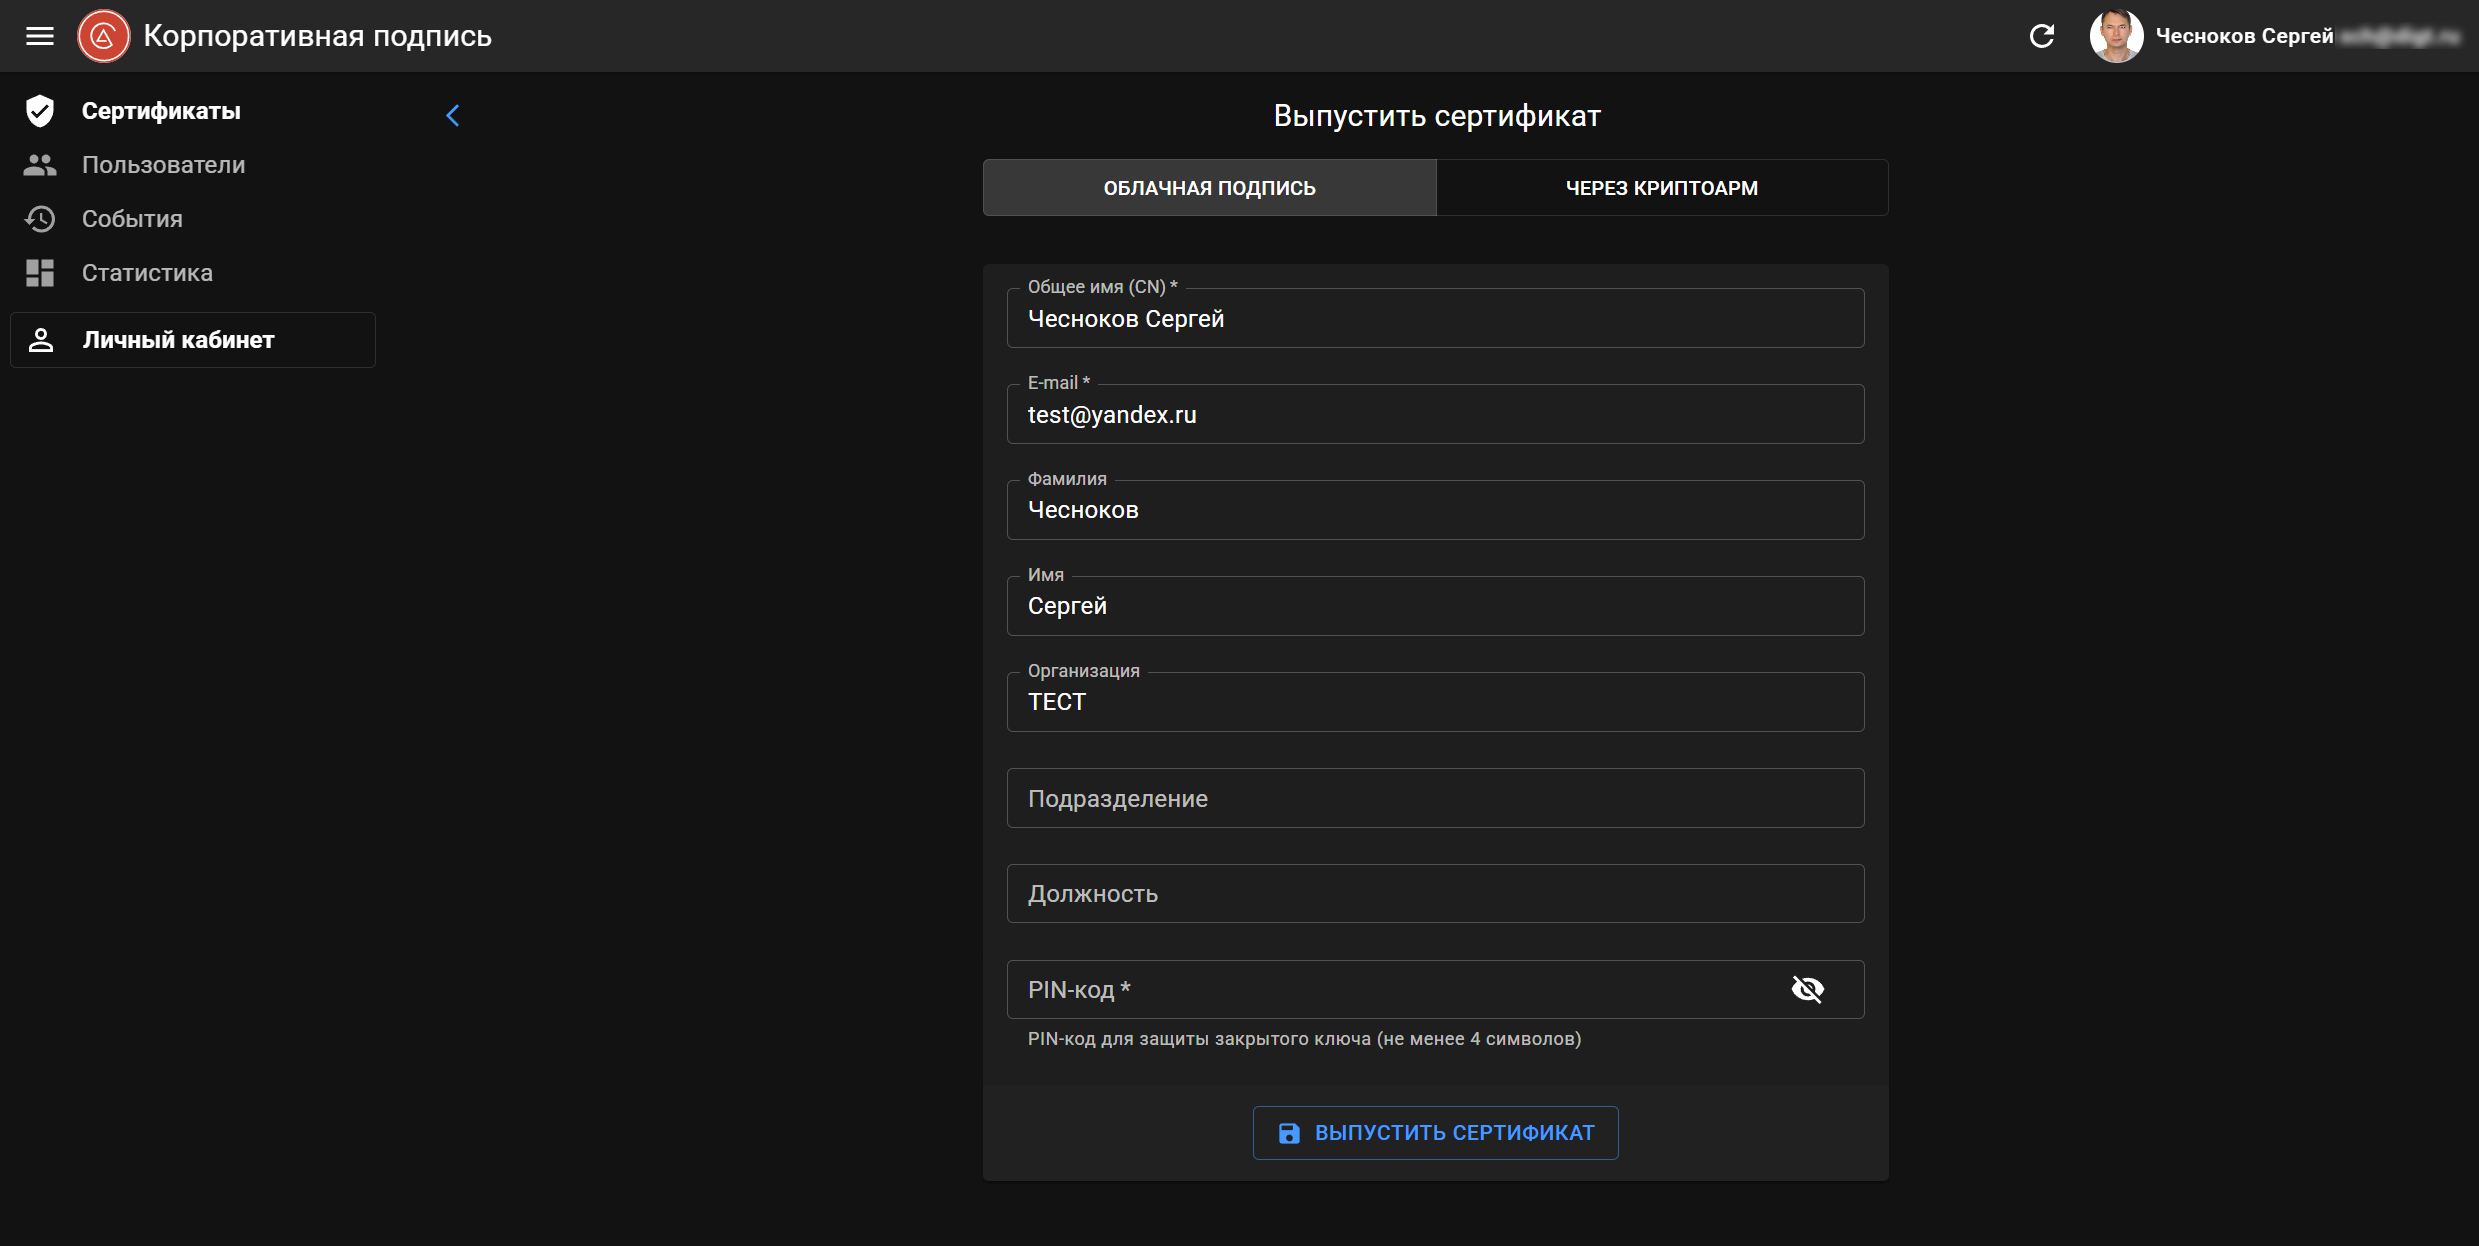Click the refresh icon in the header

2042,36
